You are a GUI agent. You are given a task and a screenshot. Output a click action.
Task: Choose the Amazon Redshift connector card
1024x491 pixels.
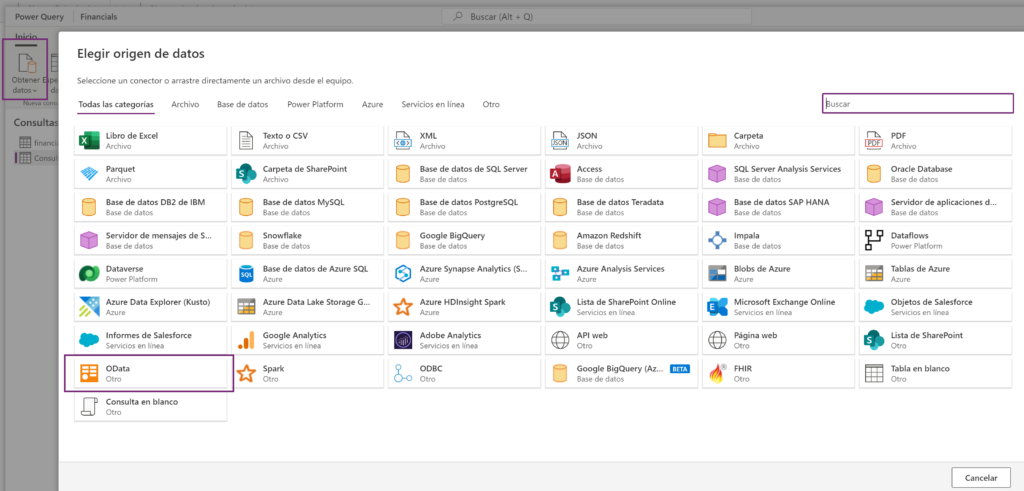(x=622, y=240)
